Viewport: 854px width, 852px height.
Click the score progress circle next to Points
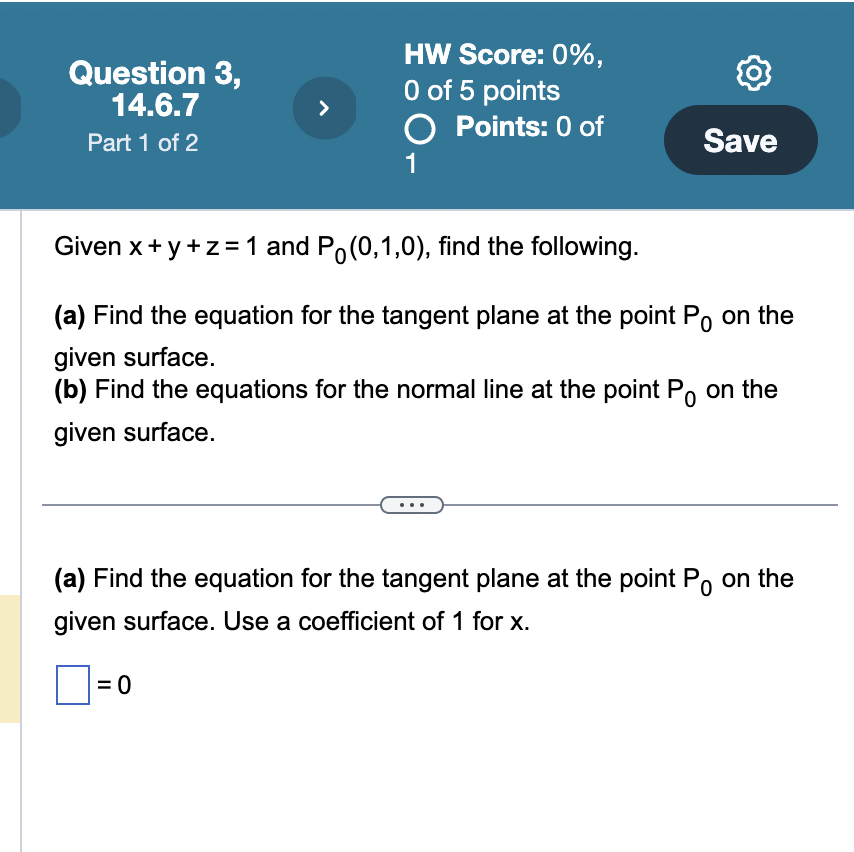click(x=421, y=129)
